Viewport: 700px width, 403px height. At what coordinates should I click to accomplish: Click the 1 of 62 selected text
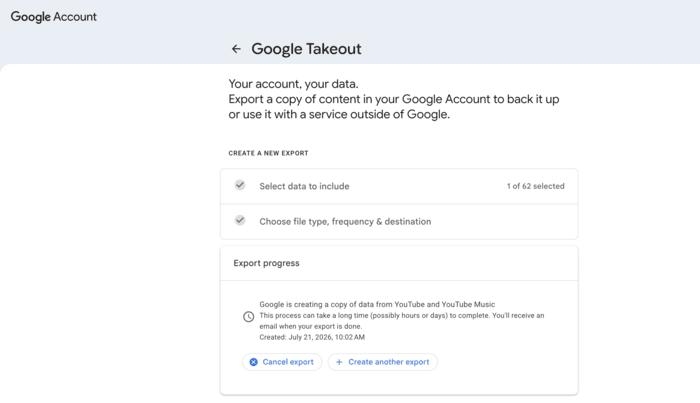(535, 186)
